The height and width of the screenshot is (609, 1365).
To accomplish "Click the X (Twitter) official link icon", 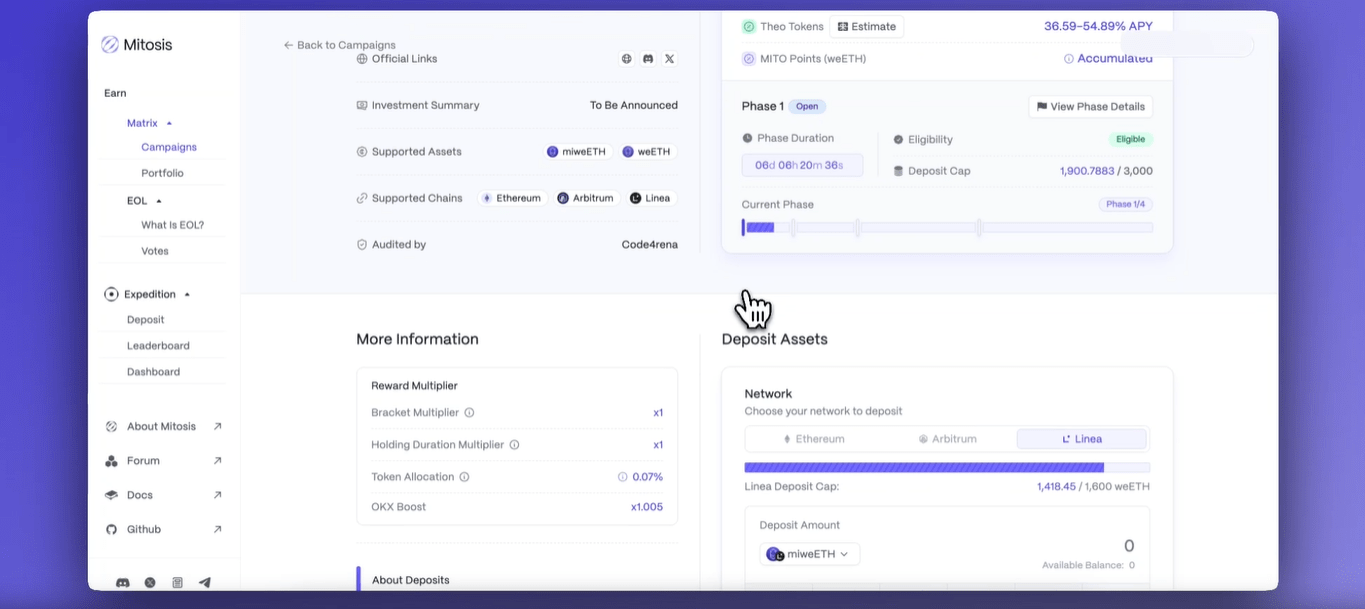I will (669, 59).
